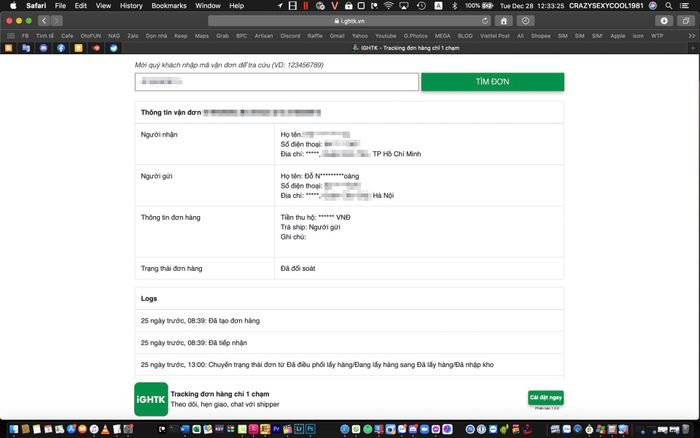Click the Cài đặt ngay install button
This screenshot has width=700, height=438.
coord(546,398)
